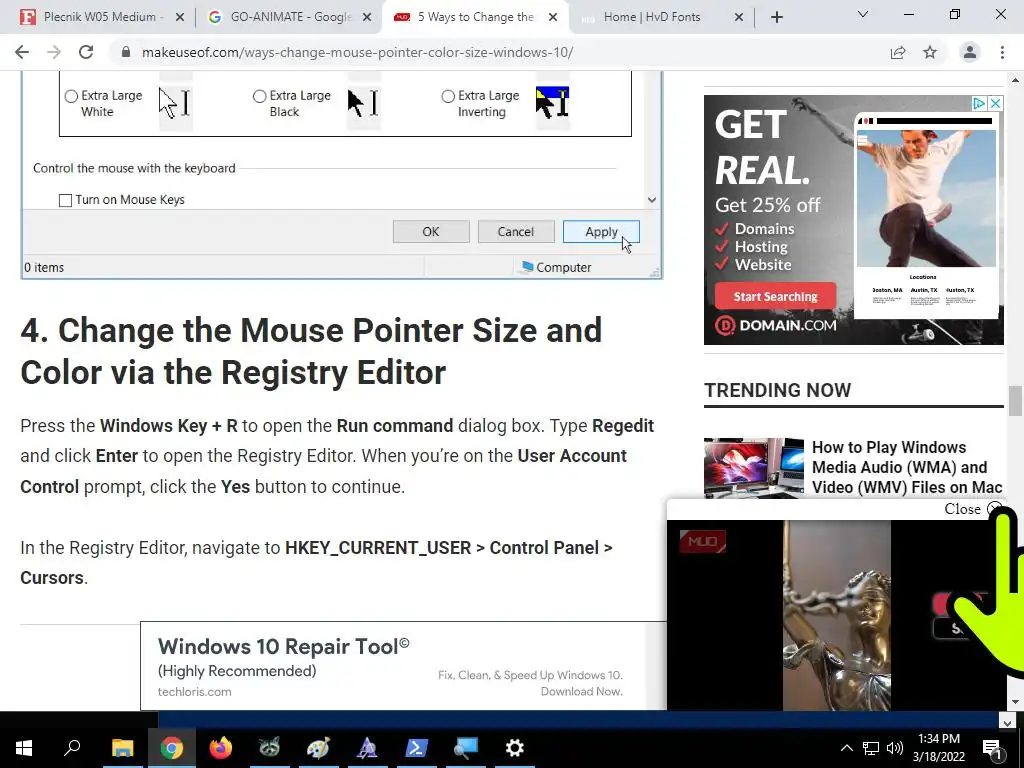1024x768 pixels.
Task: Select the 5 Ways to Change tab
Action: 475,17
